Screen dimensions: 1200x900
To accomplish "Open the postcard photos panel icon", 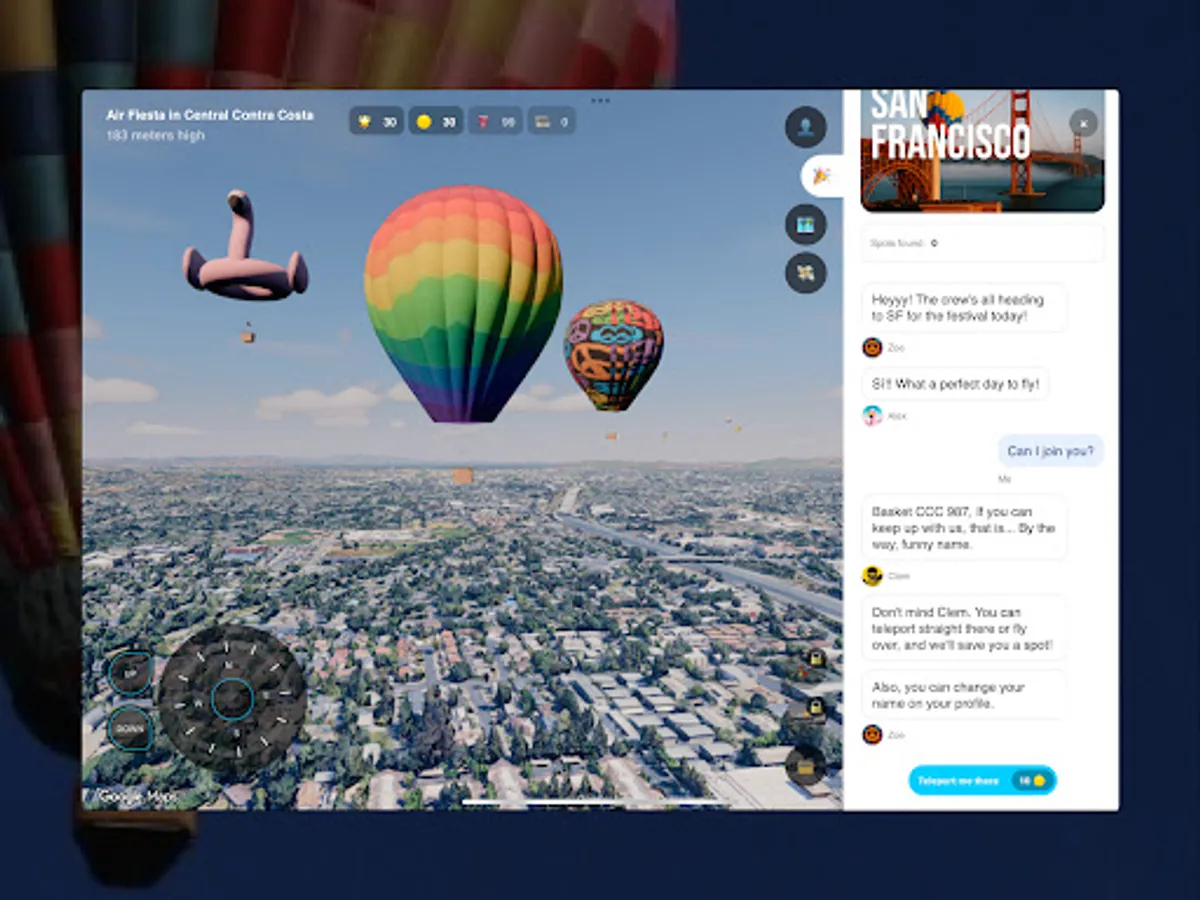I will 806,226.
